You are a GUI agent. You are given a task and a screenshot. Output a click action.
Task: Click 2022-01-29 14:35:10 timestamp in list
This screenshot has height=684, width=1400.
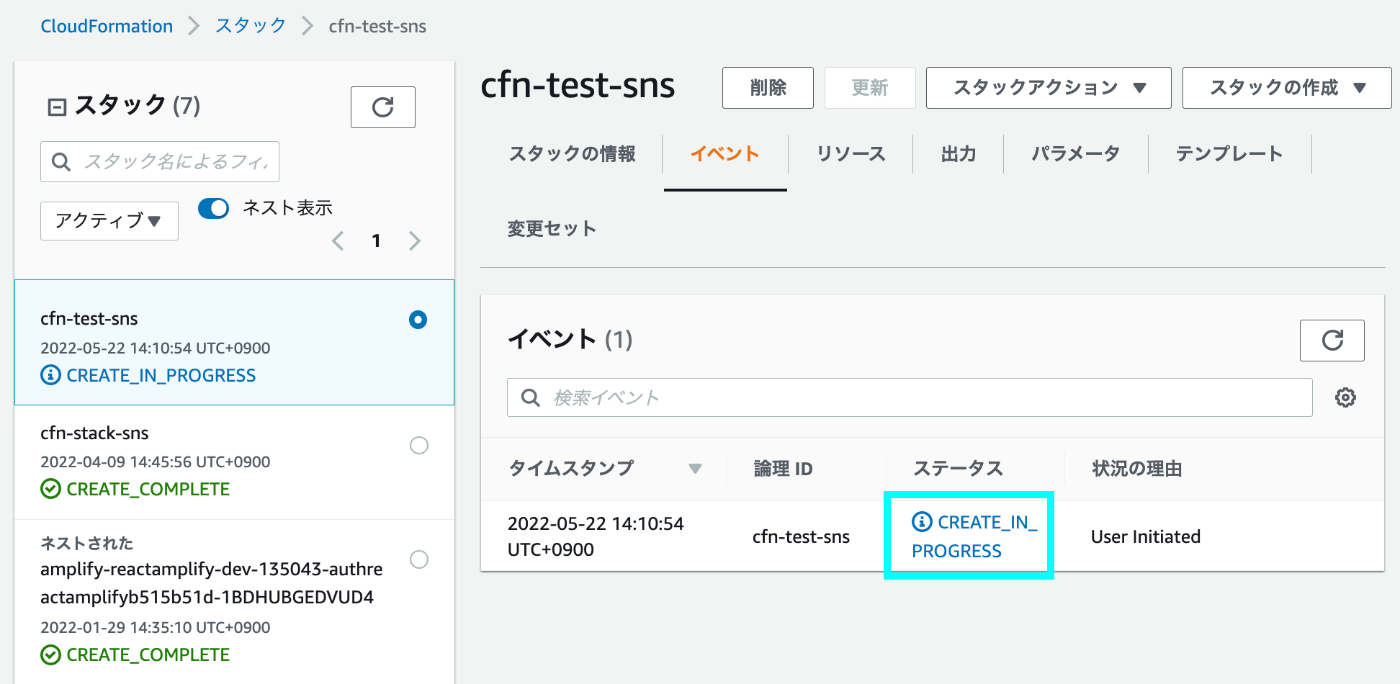(x=155, y=628)
